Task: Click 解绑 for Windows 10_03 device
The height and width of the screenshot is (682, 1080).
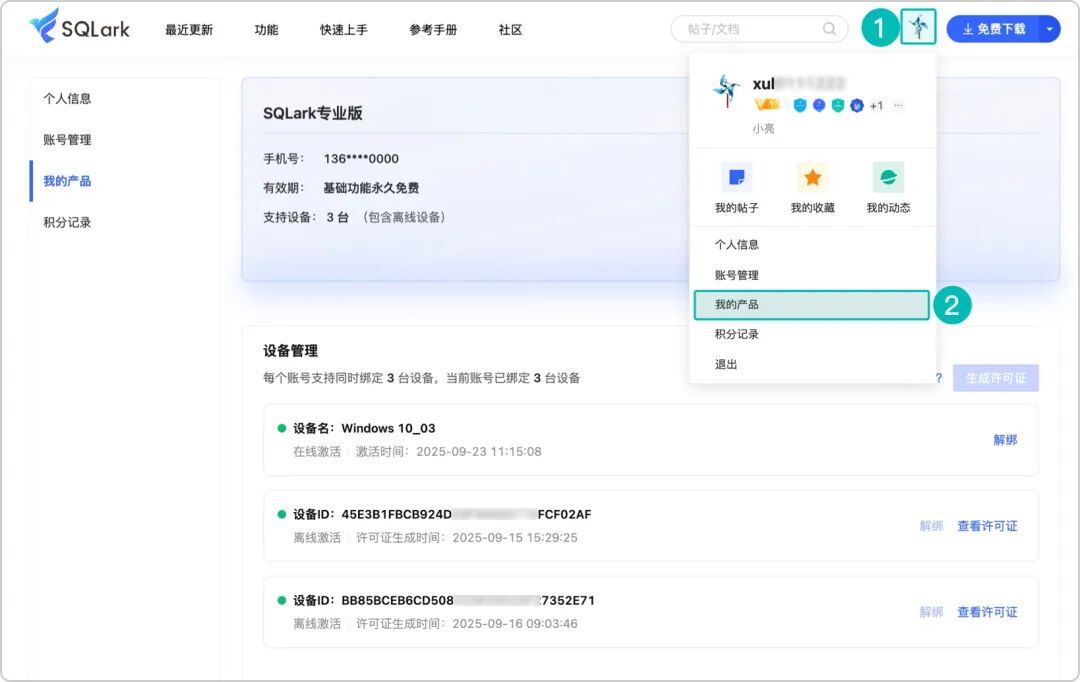Action: pos(1005,440)
